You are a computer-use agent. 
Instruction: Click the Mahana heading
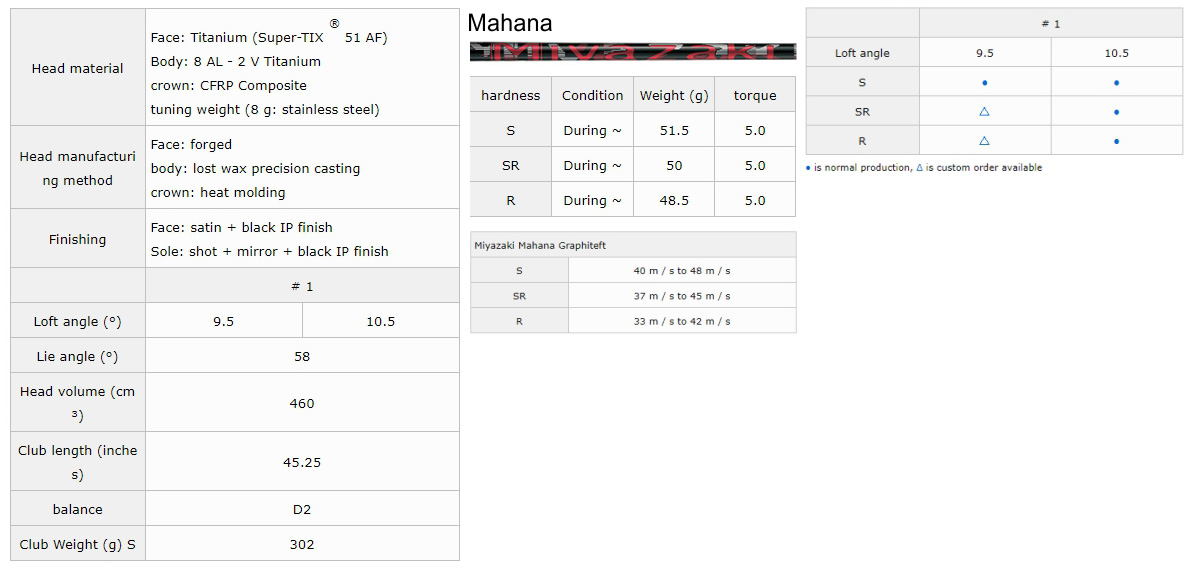point(510,24)
